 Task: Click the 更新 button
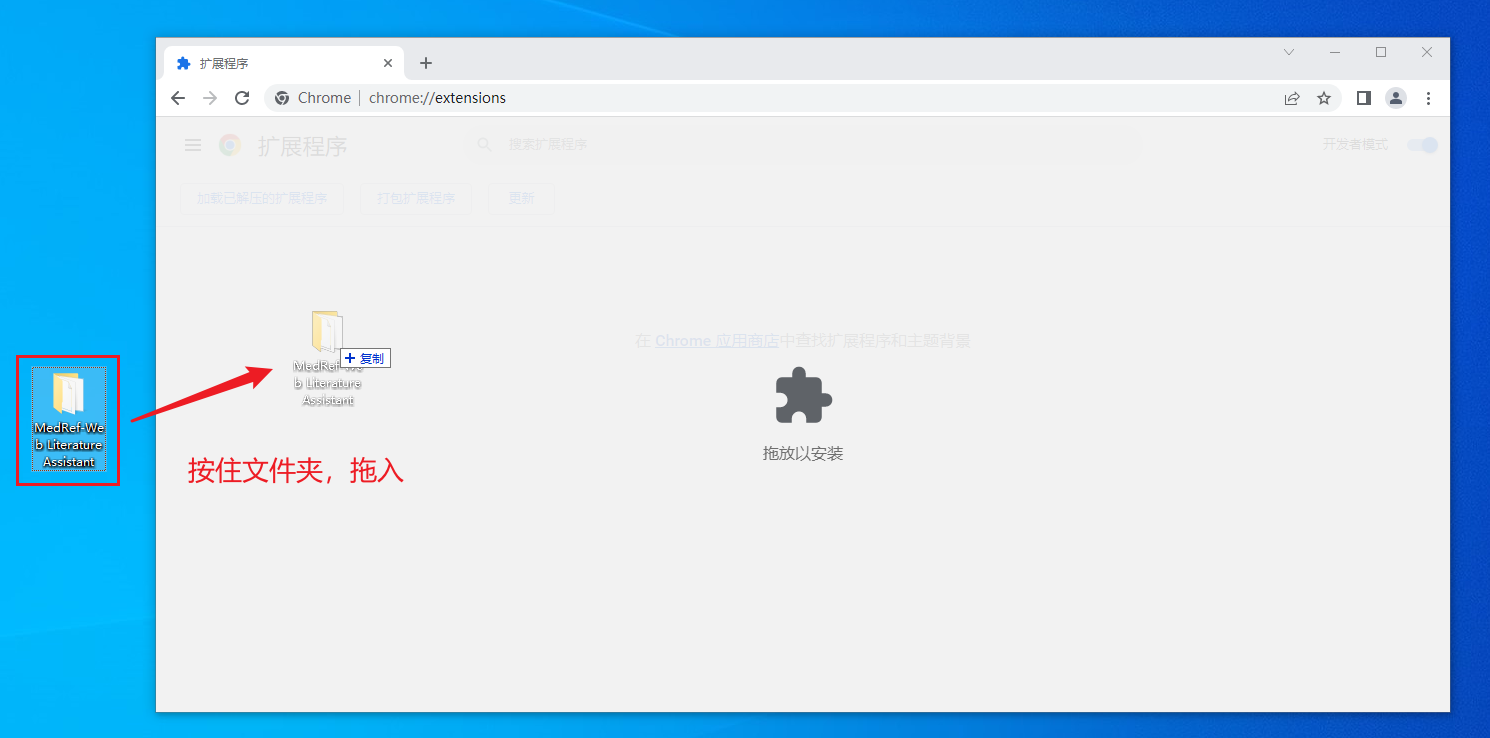[x=521, y=198]
